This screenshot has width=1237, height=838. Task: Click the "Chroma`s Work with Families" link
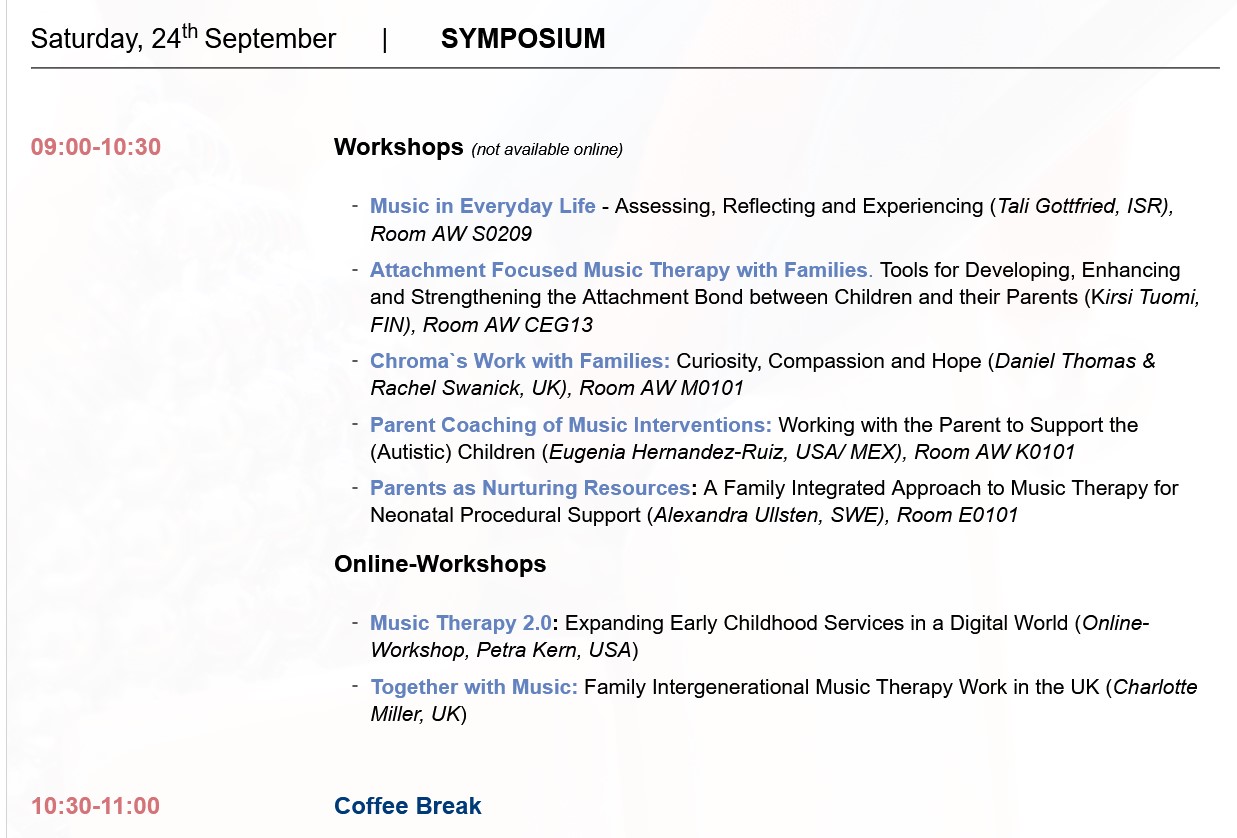coord(519,361)
